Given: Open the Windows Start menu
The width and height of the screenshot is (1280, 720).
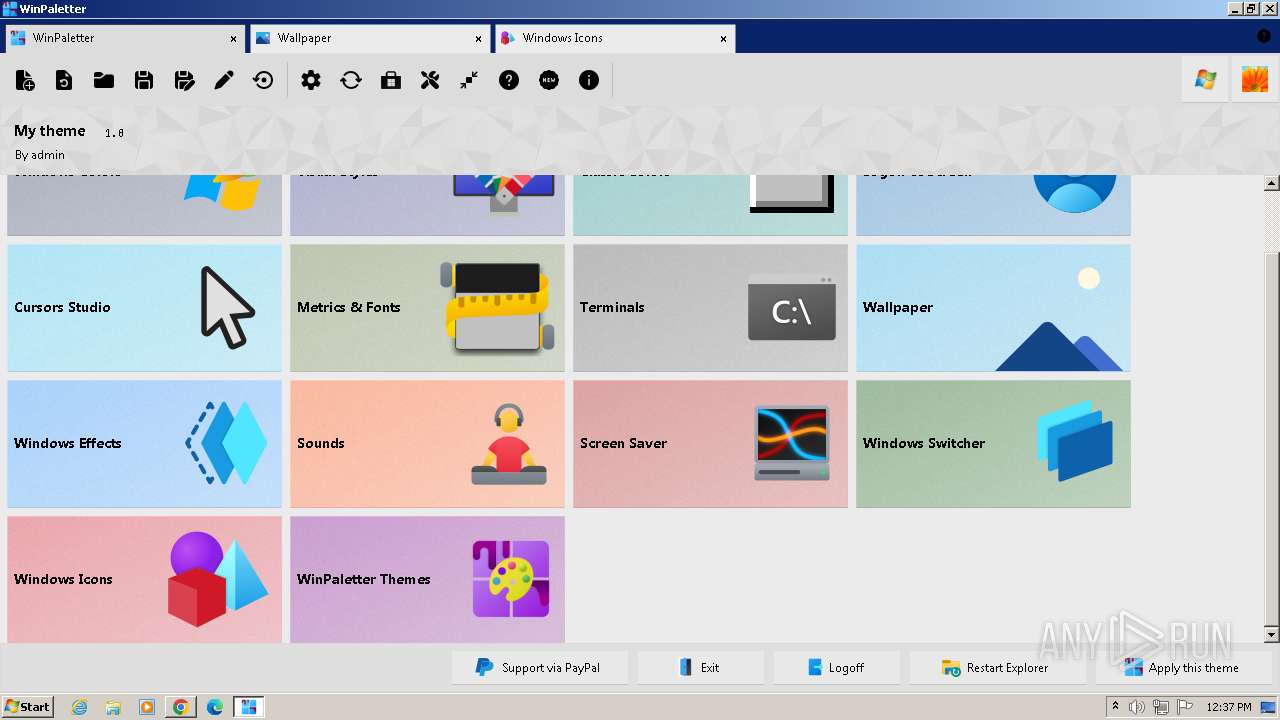Looking at the screenshot, I should (27, 707).
